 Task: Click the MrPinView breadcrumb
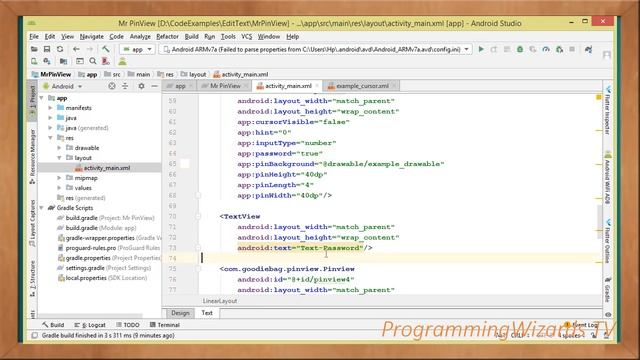pyautogui.click(x=51, y=74)
